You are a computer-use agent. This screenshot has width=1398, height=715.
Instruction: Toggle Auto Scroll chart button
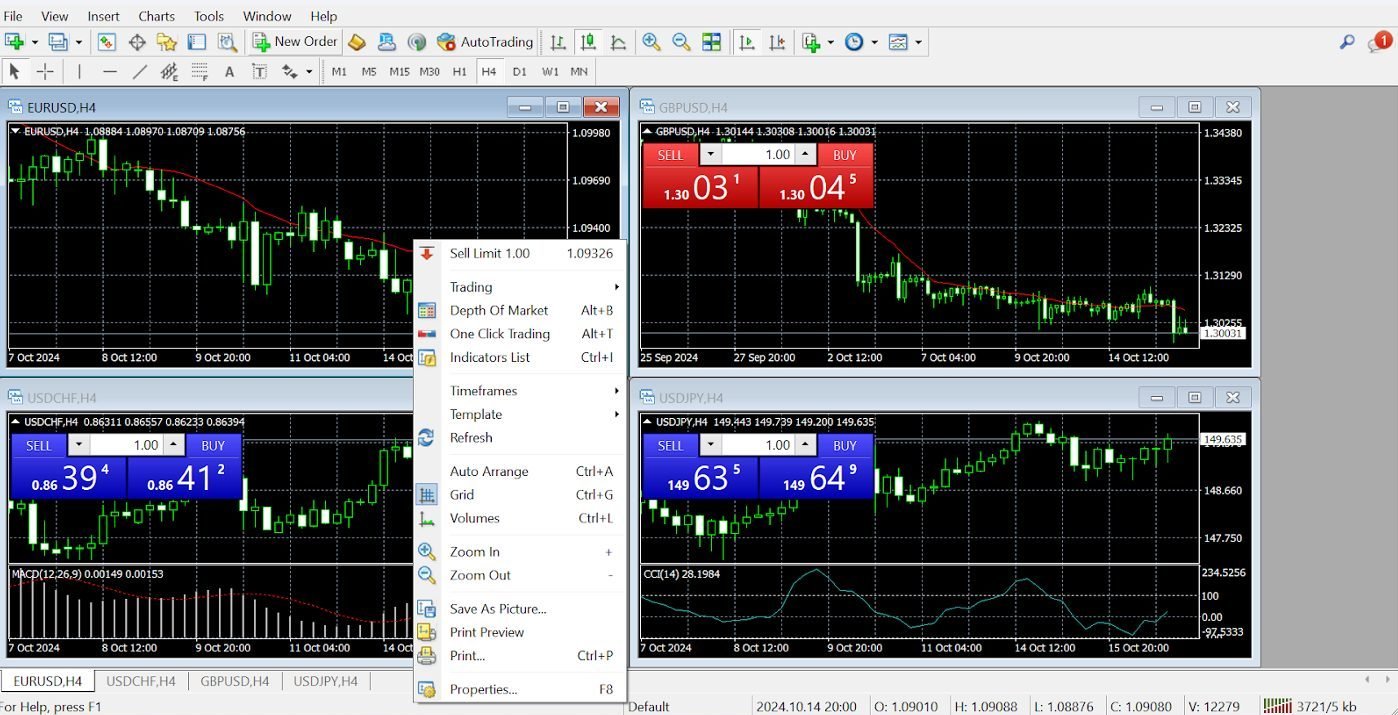(x=747, y=42)
